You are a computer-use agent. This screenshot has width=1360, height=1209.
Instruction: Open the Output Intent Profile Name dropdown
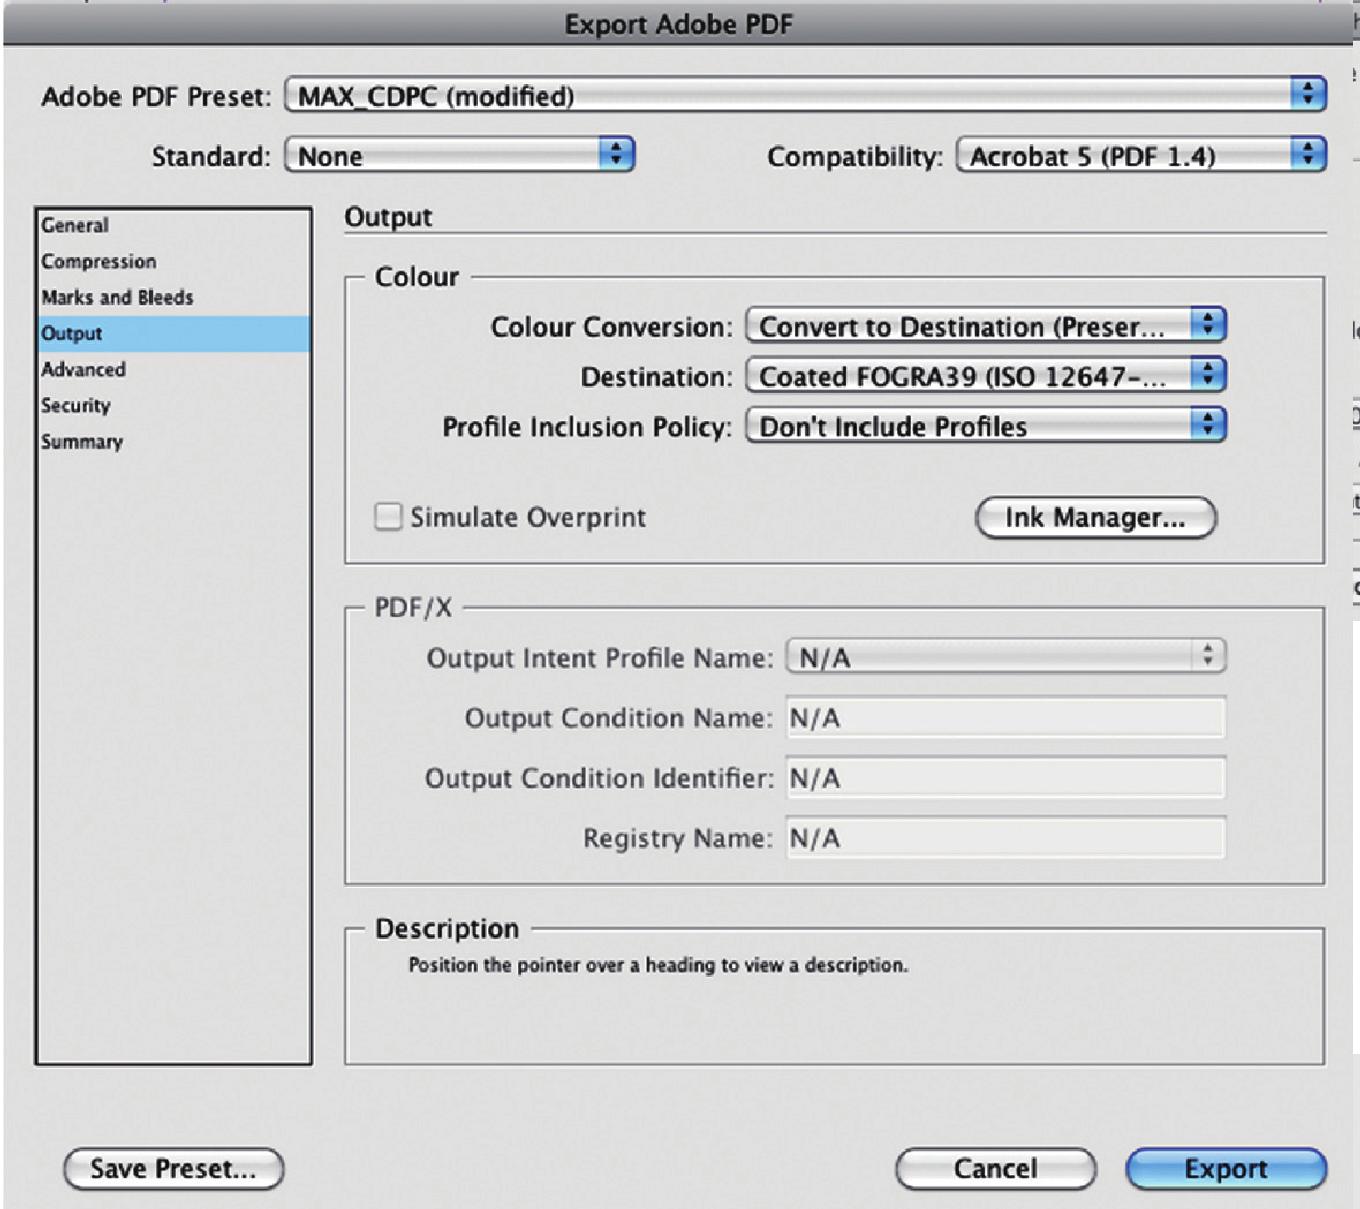click(1006, 657)
